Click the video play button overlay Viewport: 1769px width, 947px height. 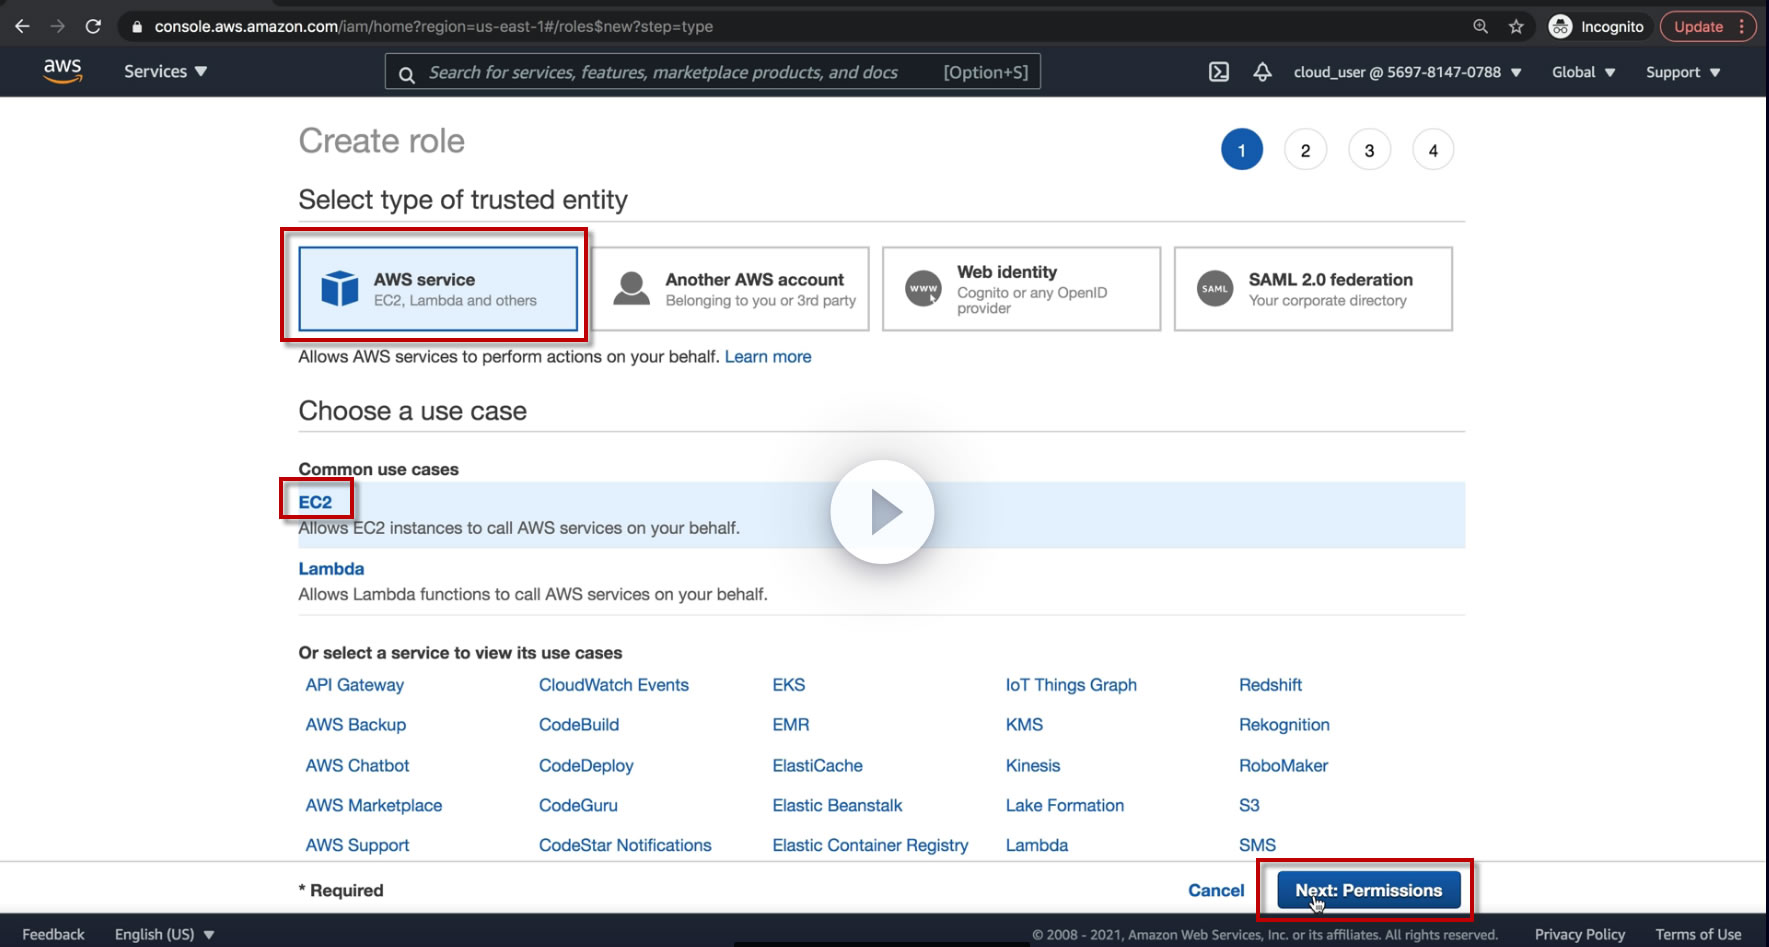click(882, 512)
